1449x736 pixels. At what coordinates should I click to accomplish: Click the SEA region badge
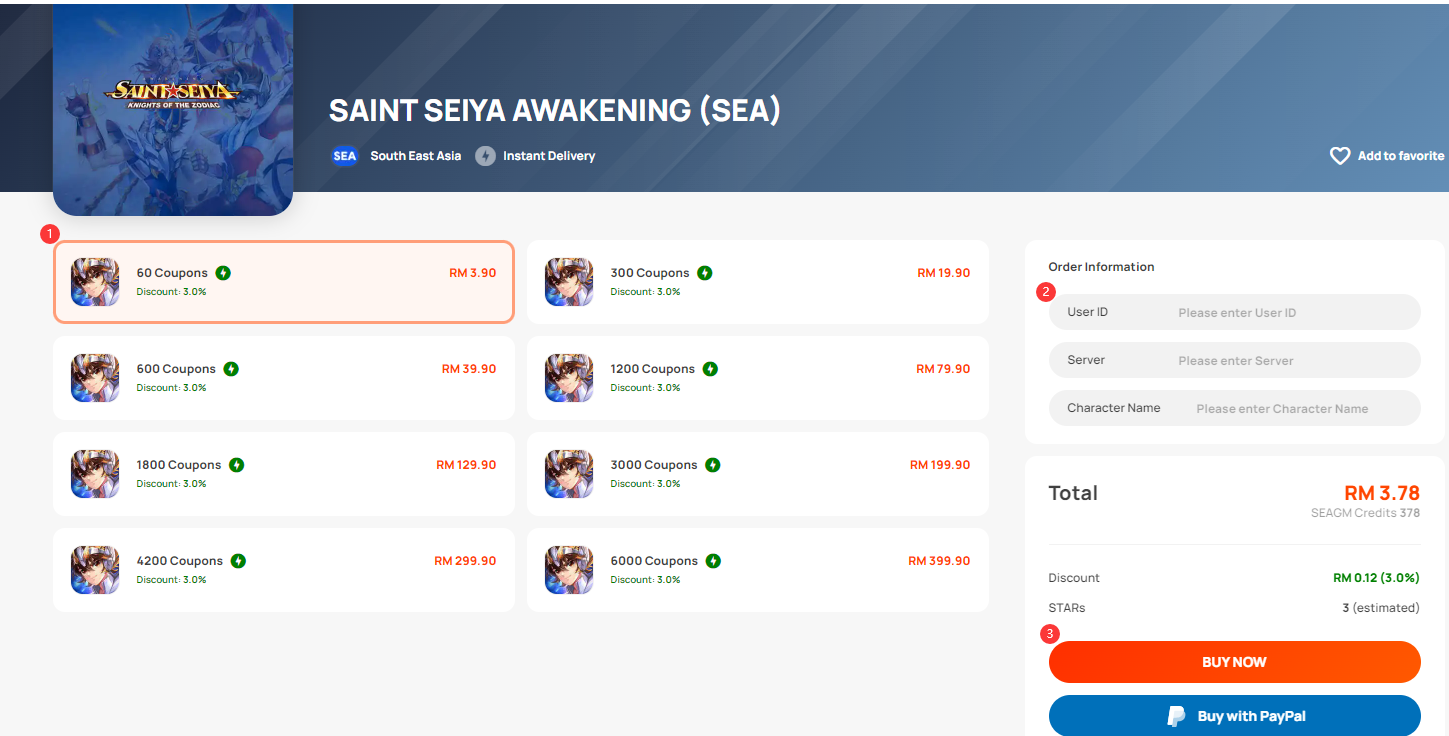tap(344, 155)
